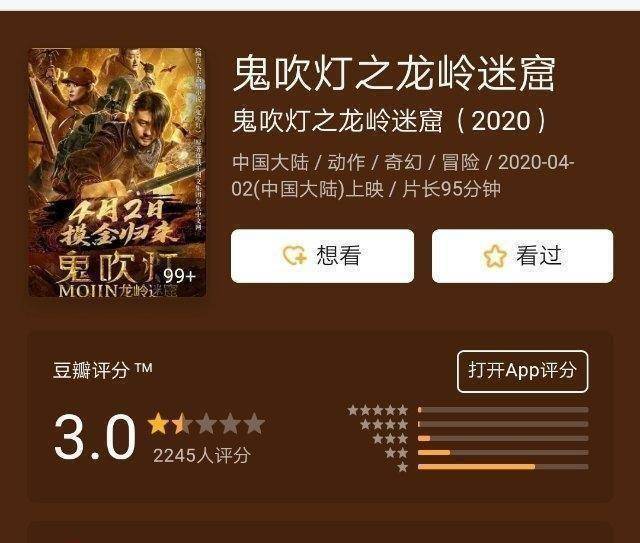Click the two-star row icons
Image resolution: width=640 pixels, height=543 pixels.
pyautogui.click(x=396, y=452)
